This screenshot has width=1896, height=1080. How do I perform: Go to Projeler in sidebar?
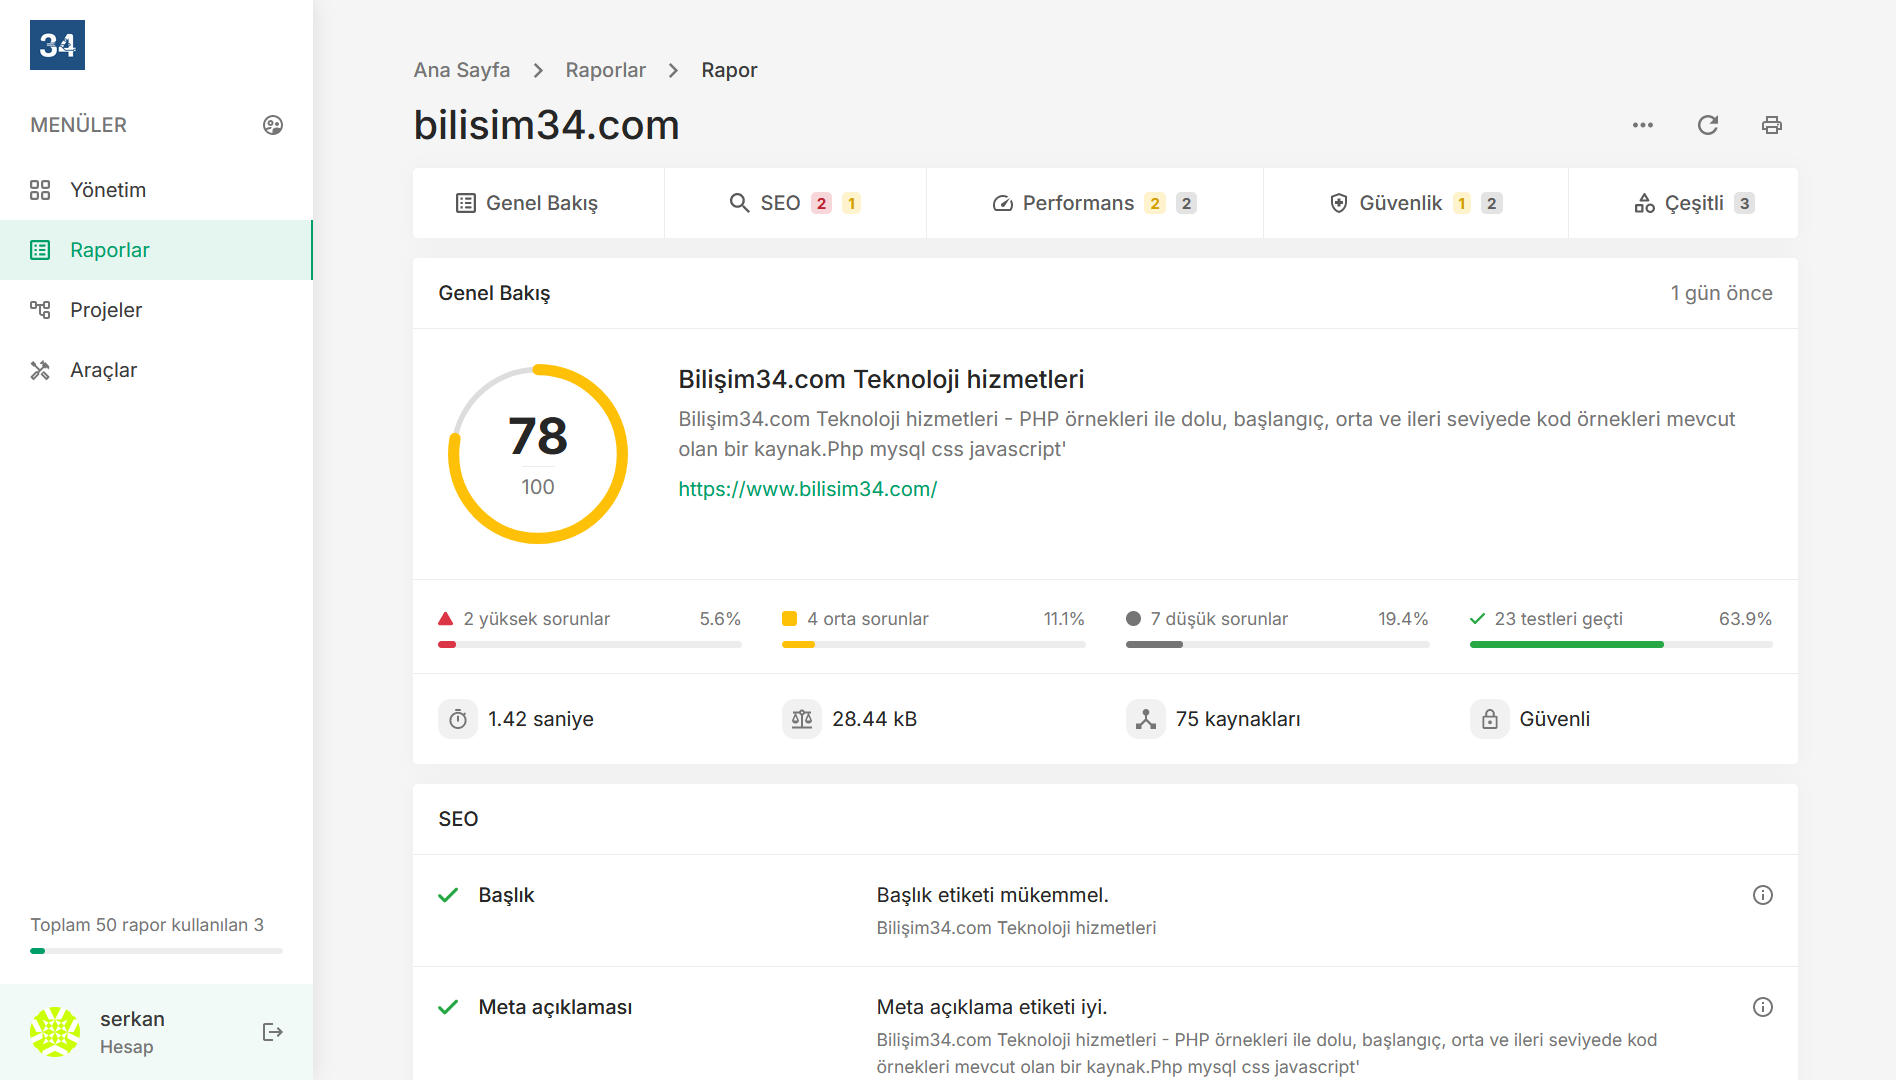(156, 310)
